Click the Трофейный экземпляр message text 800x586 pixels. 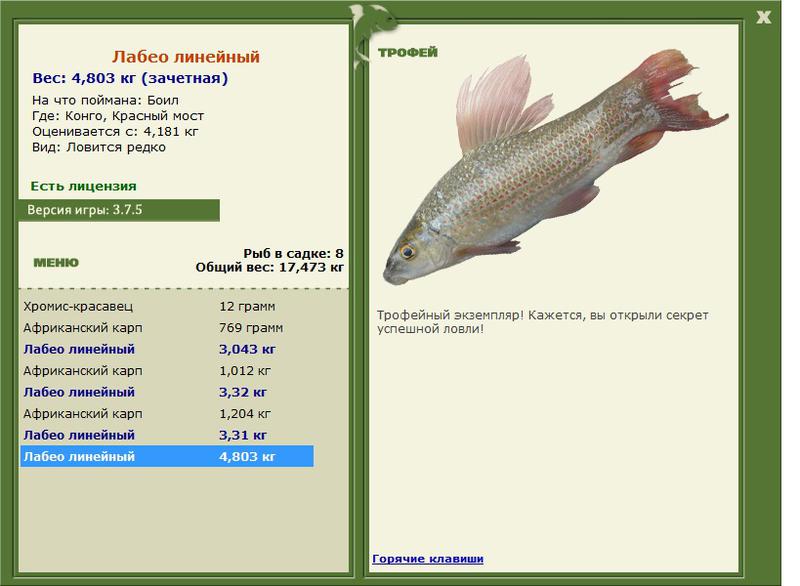[543, 322]
